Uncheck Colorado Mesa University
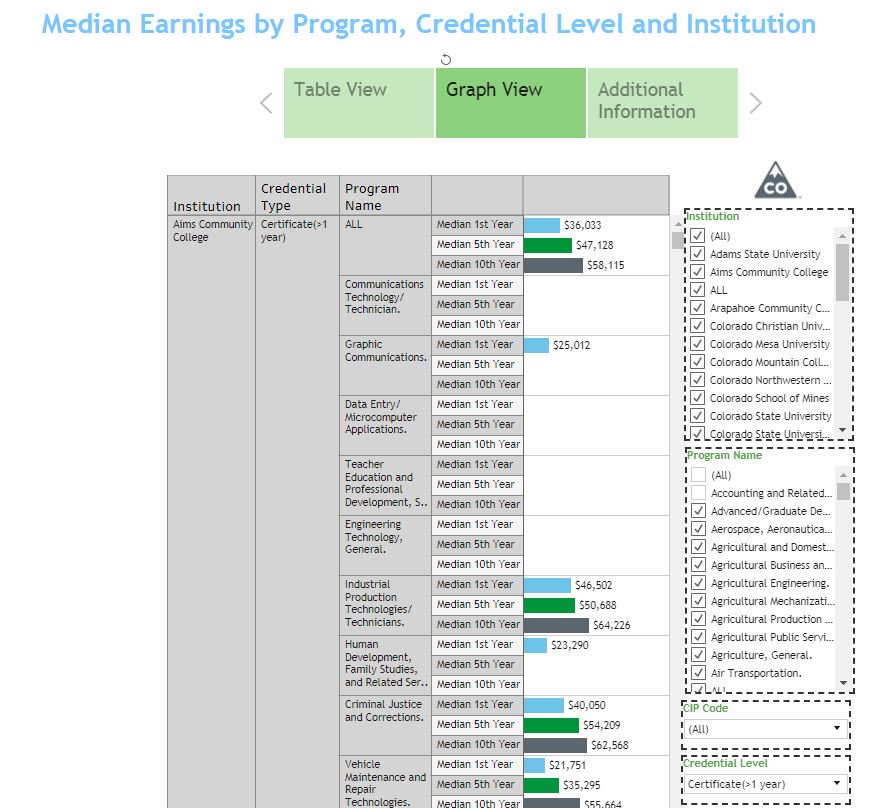 point(697,344)
